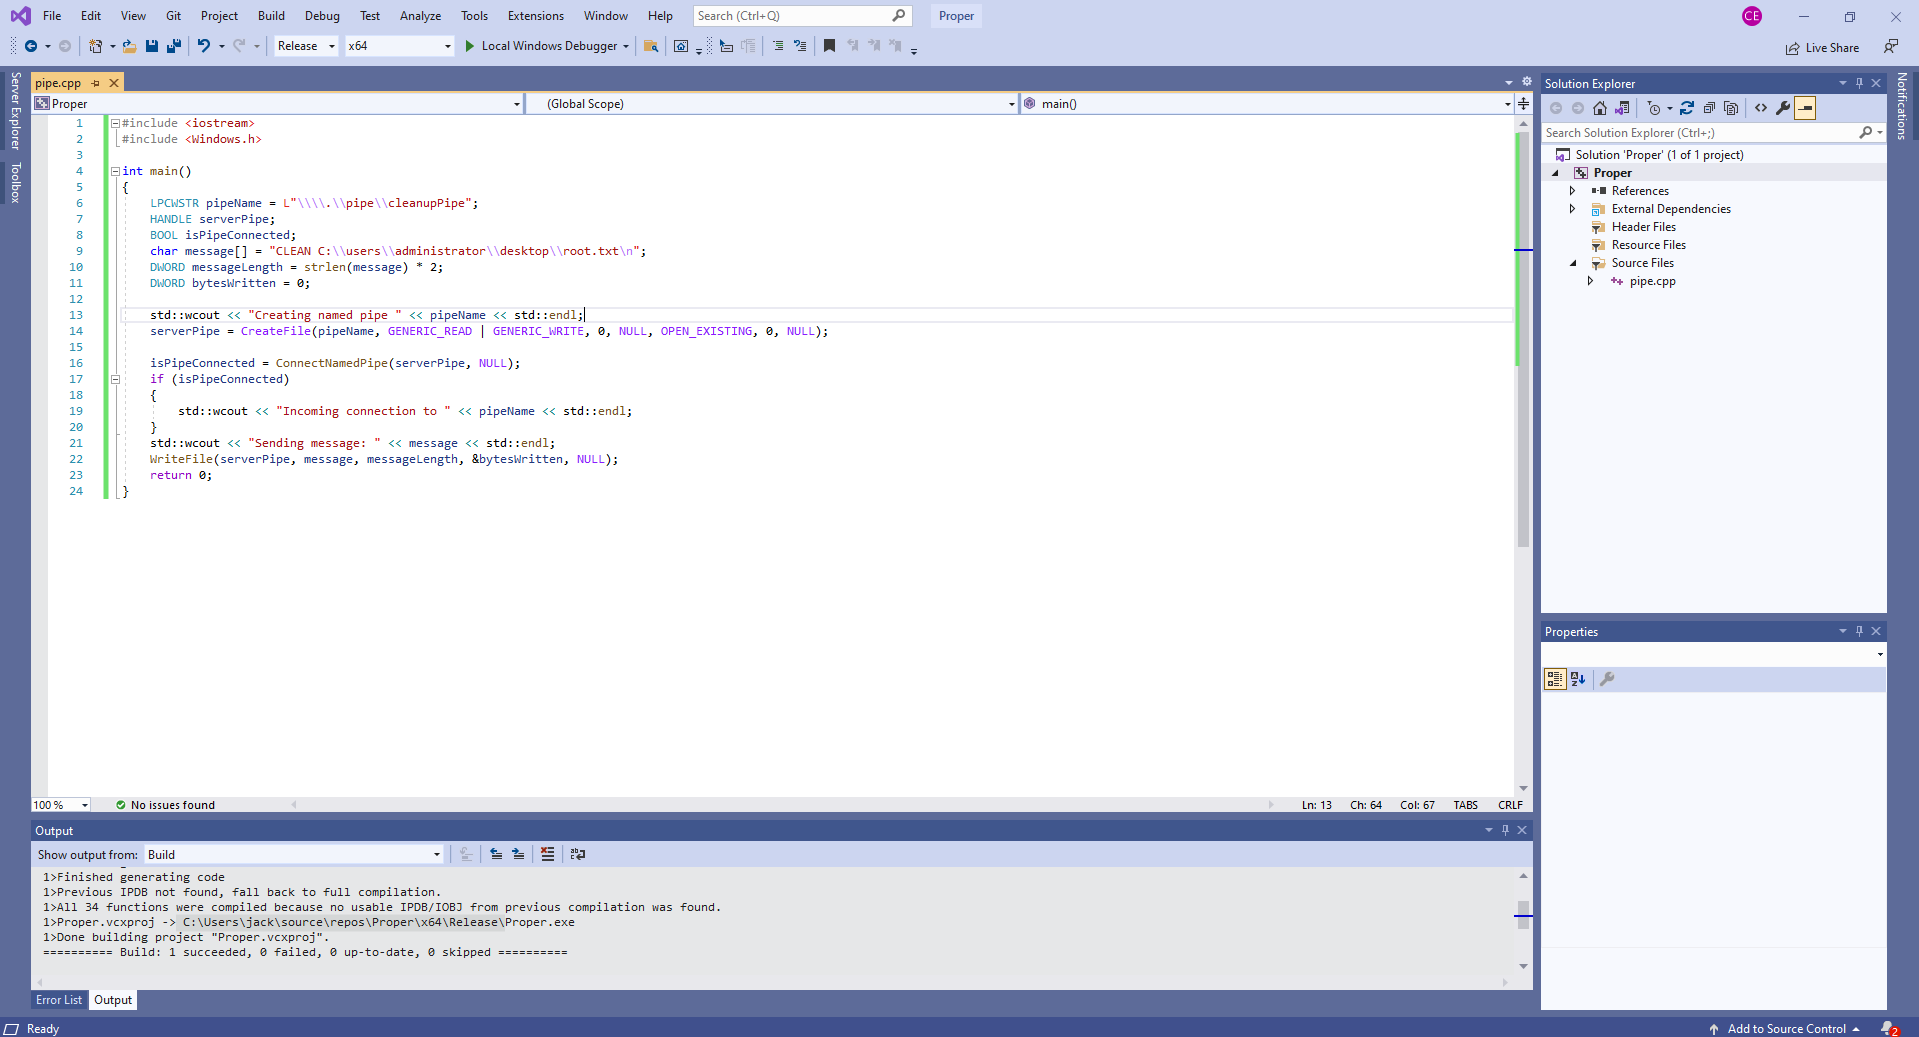This screenshot has width=1919, height=1037.
Task: Click Sync with Active Document icon
Action: (x=1687, y=108)
